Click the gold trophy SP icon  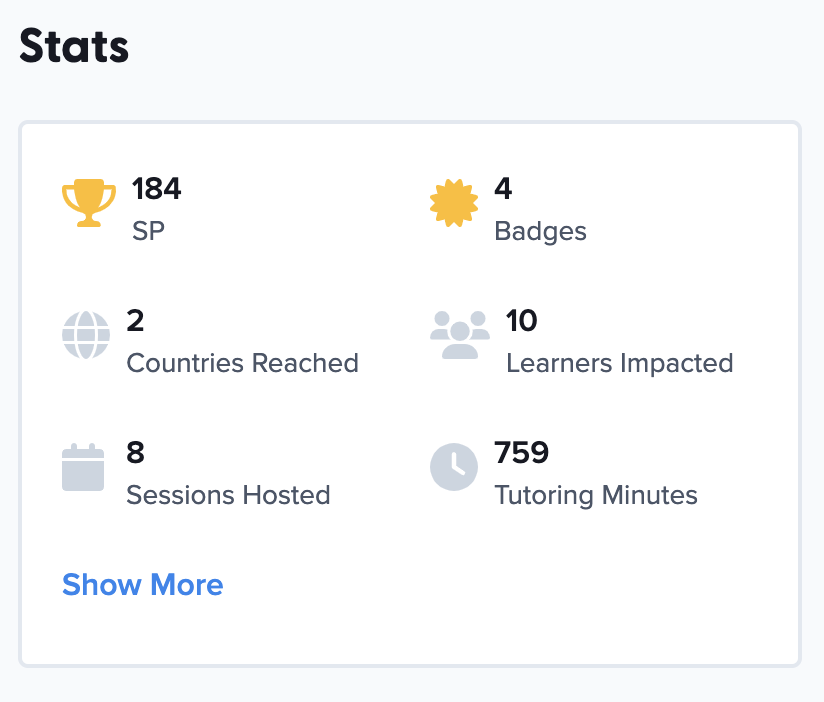pos(89,204)
